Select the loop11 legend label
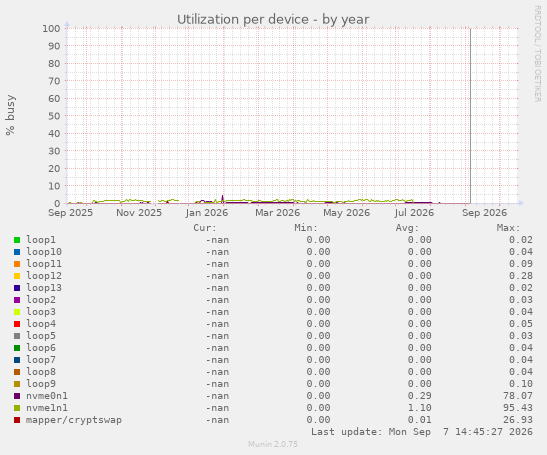 [44, 264]
